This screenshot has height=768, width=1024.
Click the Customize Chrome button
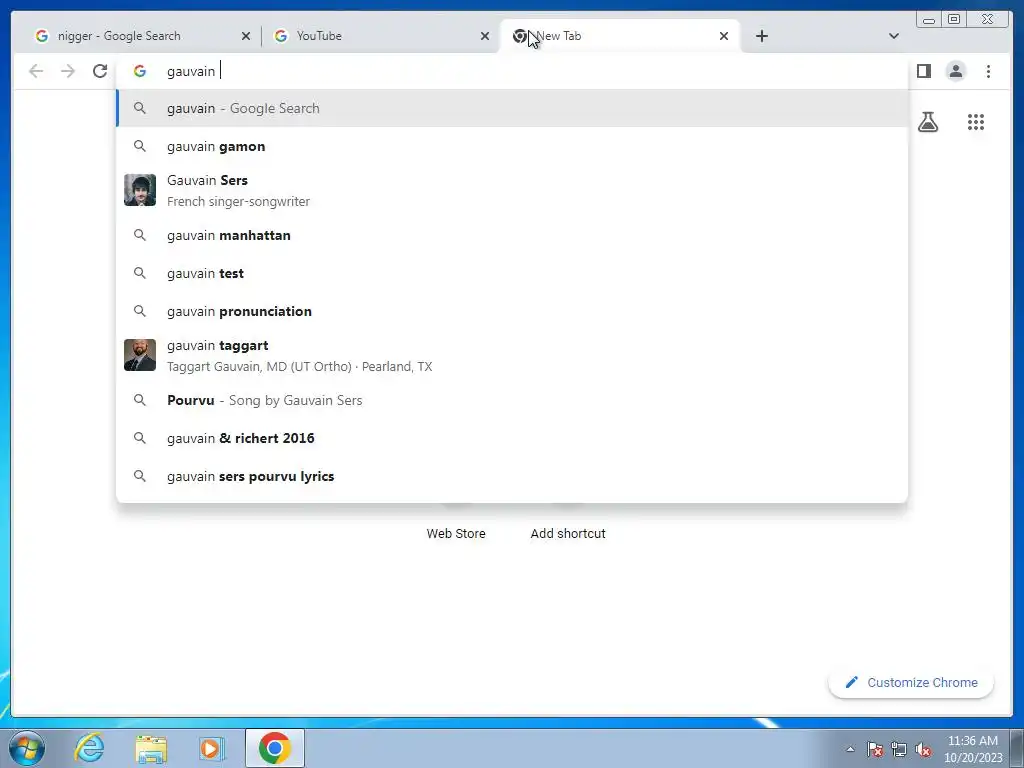[911, 682]
